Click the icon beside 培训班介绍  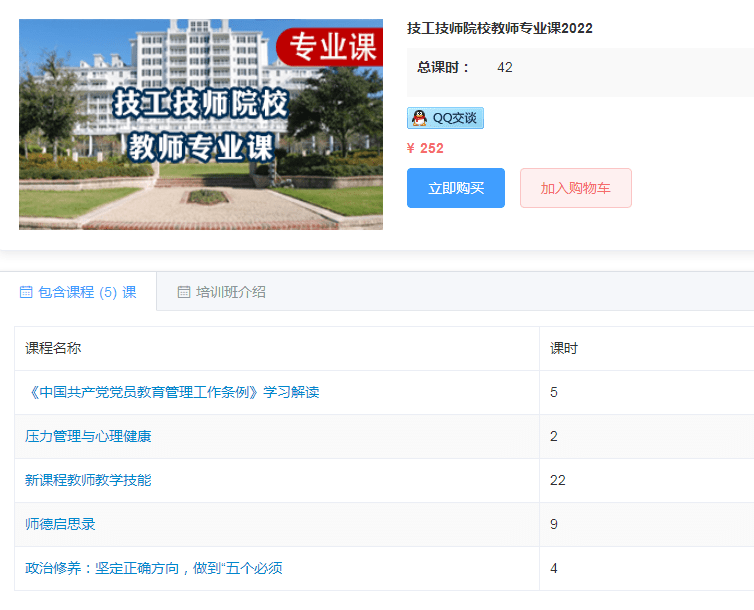tap(183, 293)
